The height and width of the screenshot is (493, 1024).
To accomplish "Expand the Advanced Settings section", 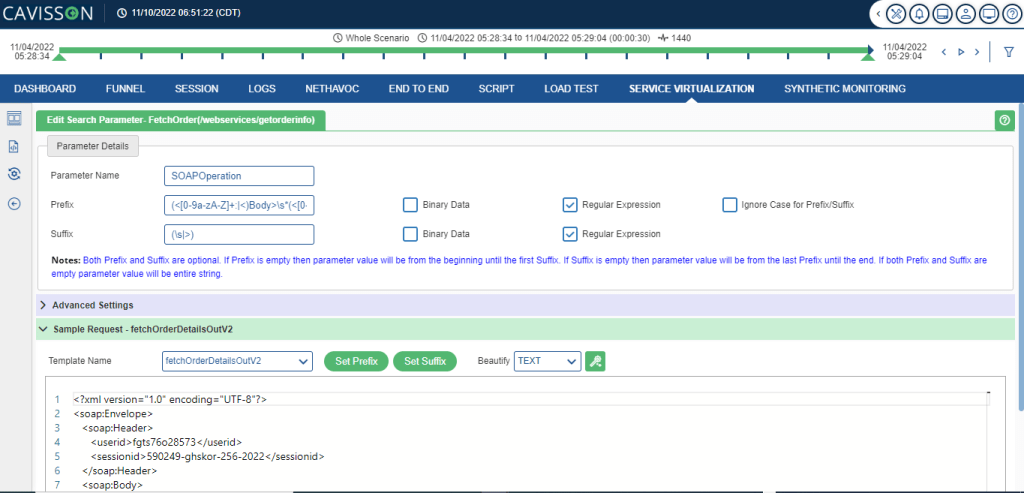I will [526, 305].
